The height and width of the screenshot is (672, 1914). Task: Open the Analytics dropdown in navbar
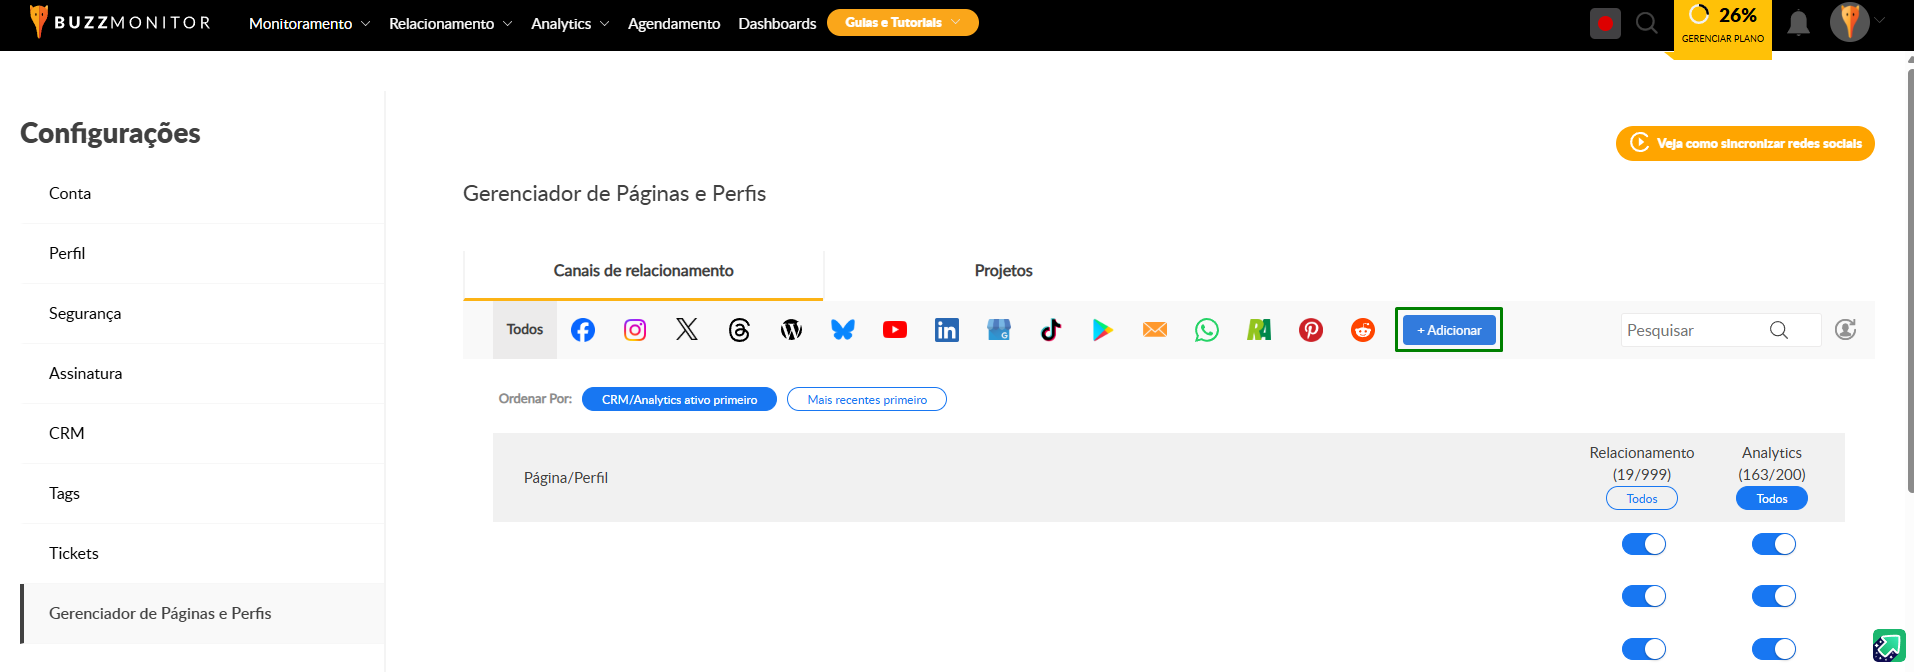tap(569, 23)
